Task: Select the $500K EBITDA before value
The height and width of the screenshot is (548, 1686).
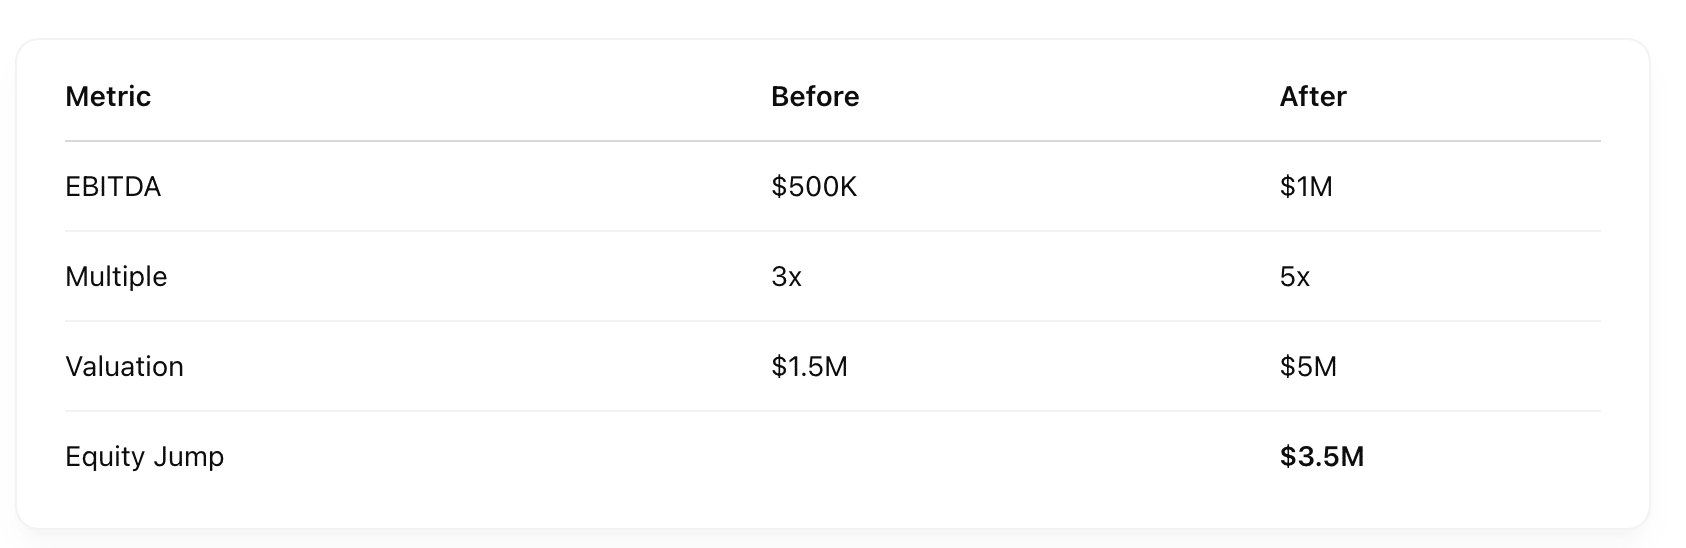Action: pyautogui.click(x=814, y=187)
